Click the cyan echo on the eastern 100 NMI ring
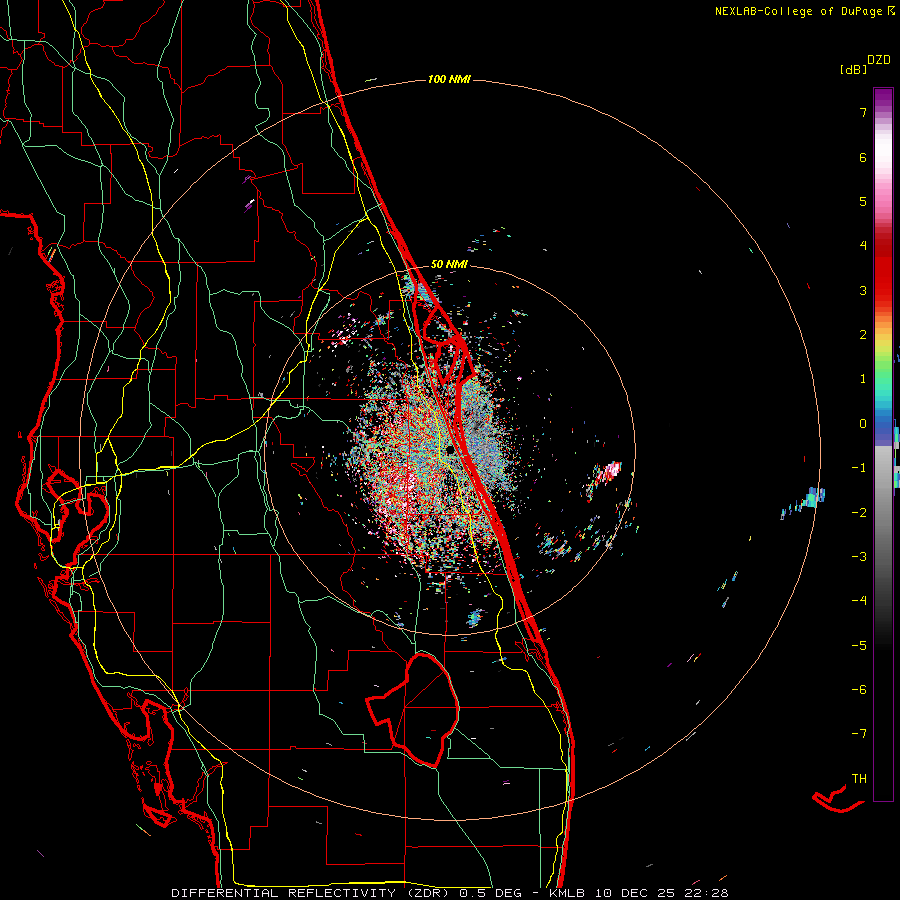This screenshot has height=900, width=900. click(812, 497)
